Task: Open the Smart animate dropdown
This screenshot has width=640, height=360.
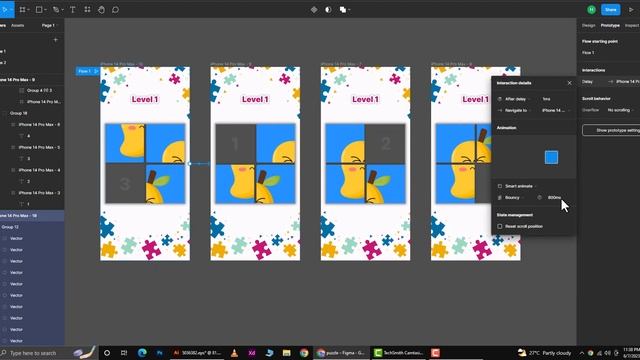Action: 521,186
